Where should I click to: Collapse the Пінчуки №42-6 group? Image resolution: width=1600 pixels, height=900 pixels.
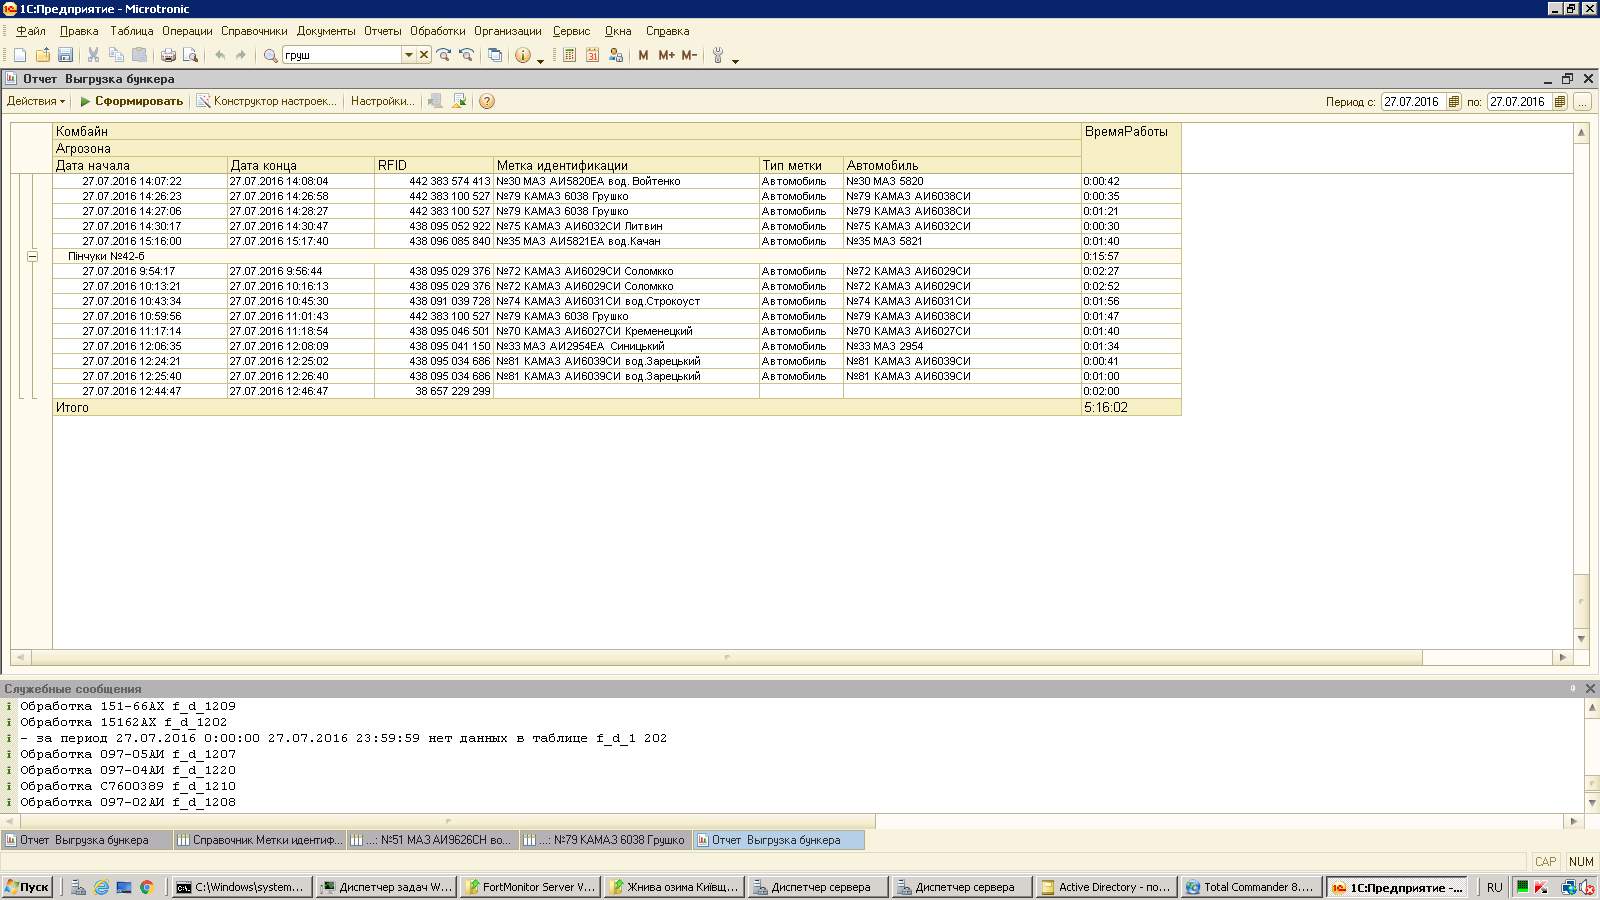[32, 256]
